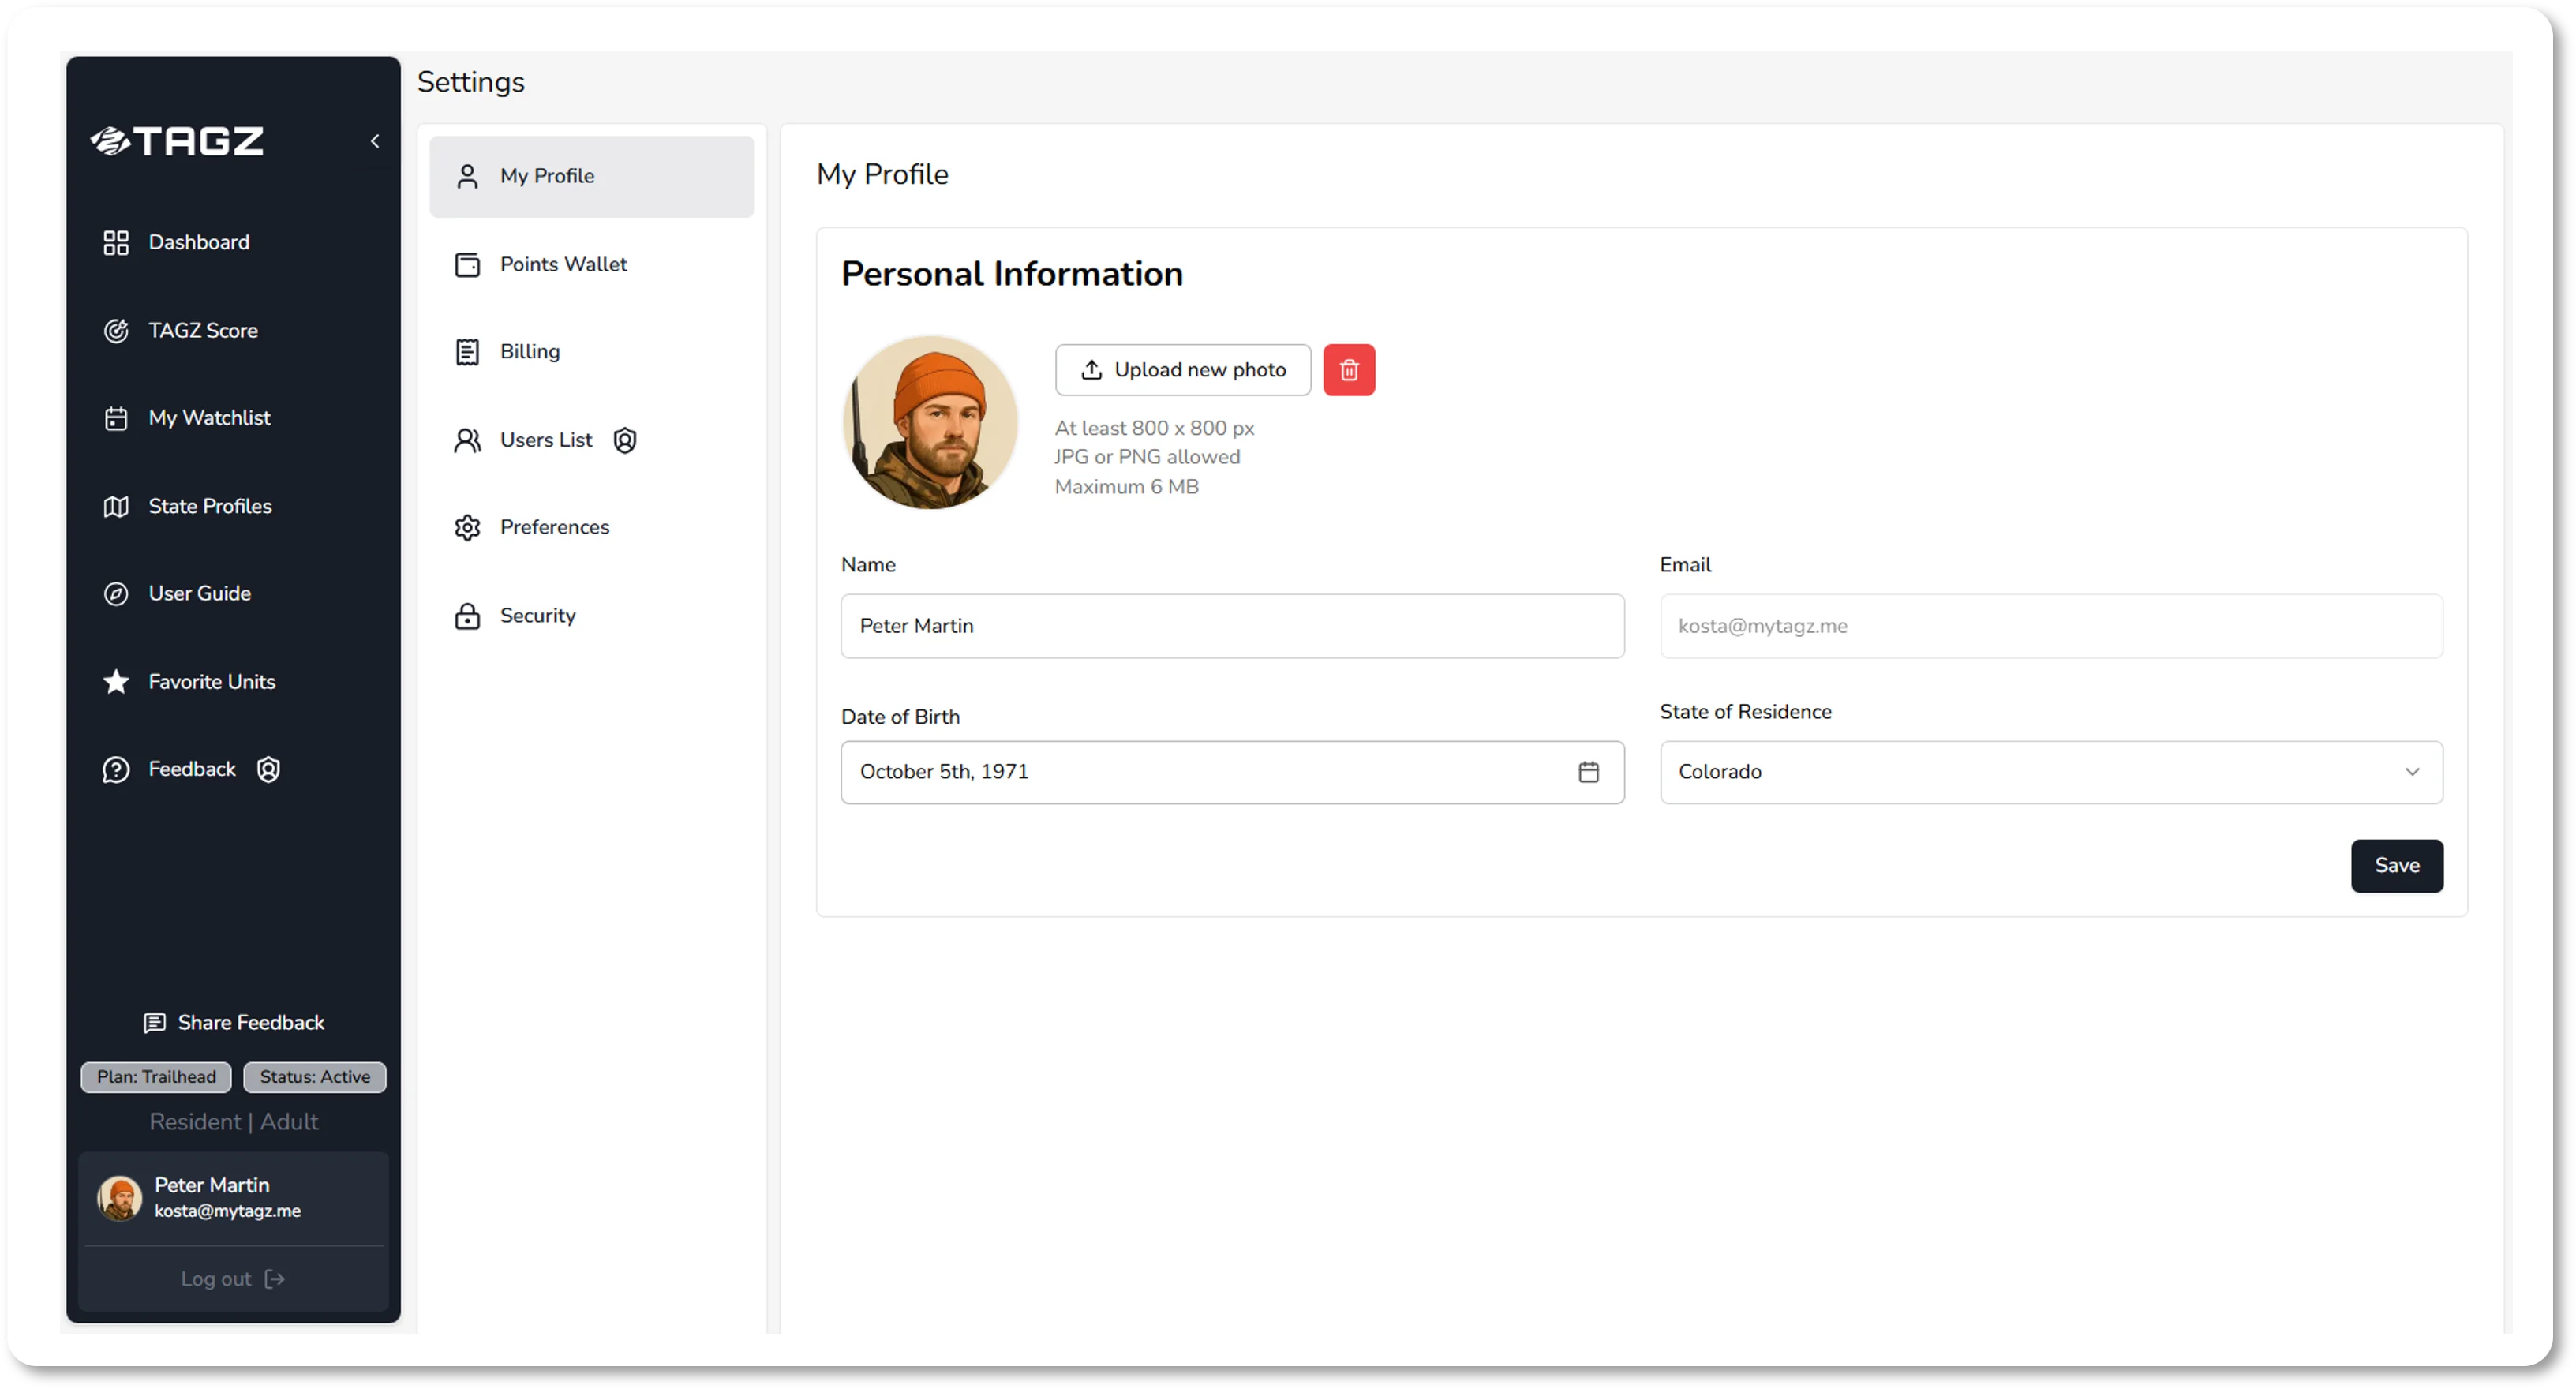
Task: Click Upload new photo
Action: click(1183, 369)
